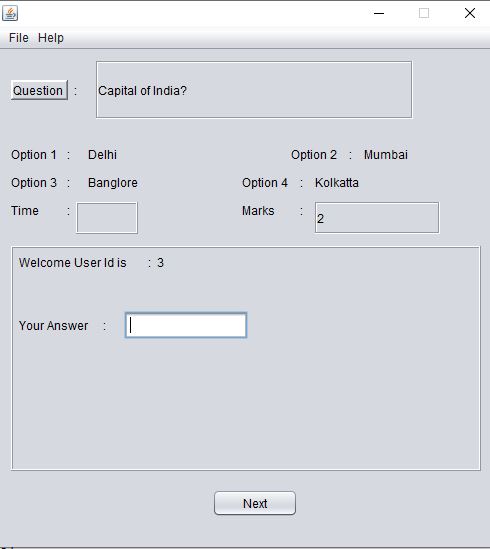Click the Time field box
Screen dimensions: 490x549
(107, 218)
